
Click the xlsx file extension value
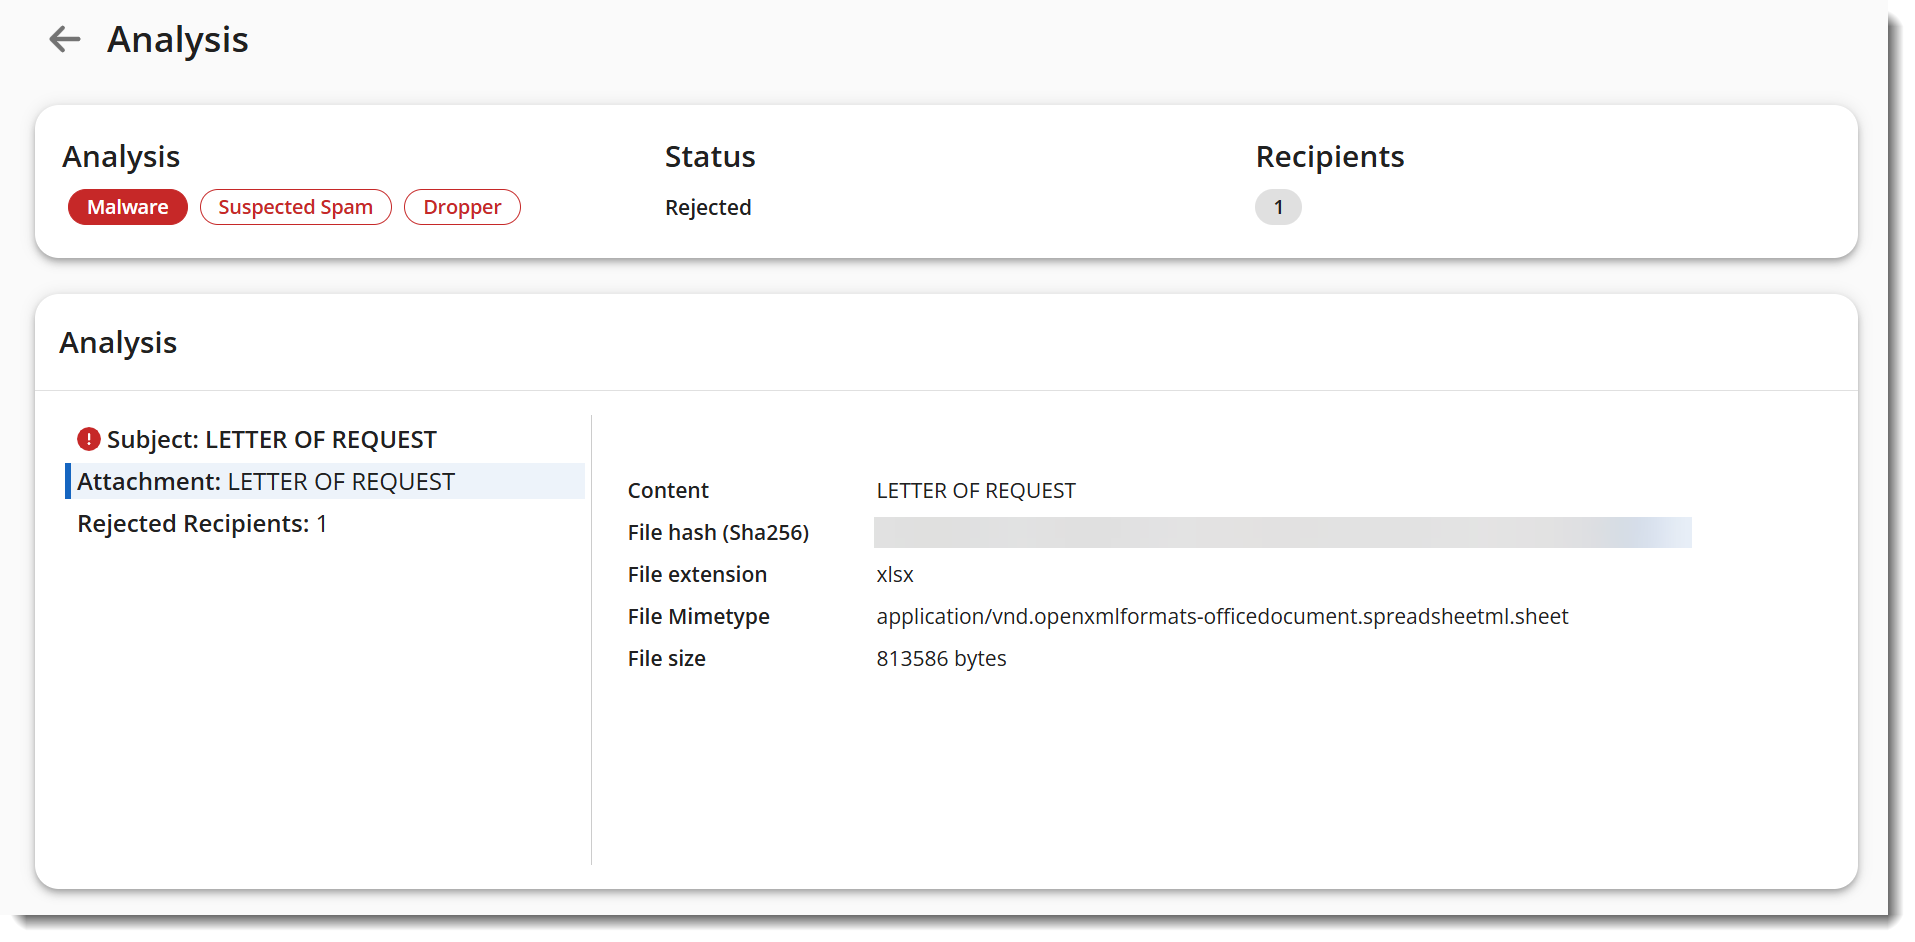(895, 575)
